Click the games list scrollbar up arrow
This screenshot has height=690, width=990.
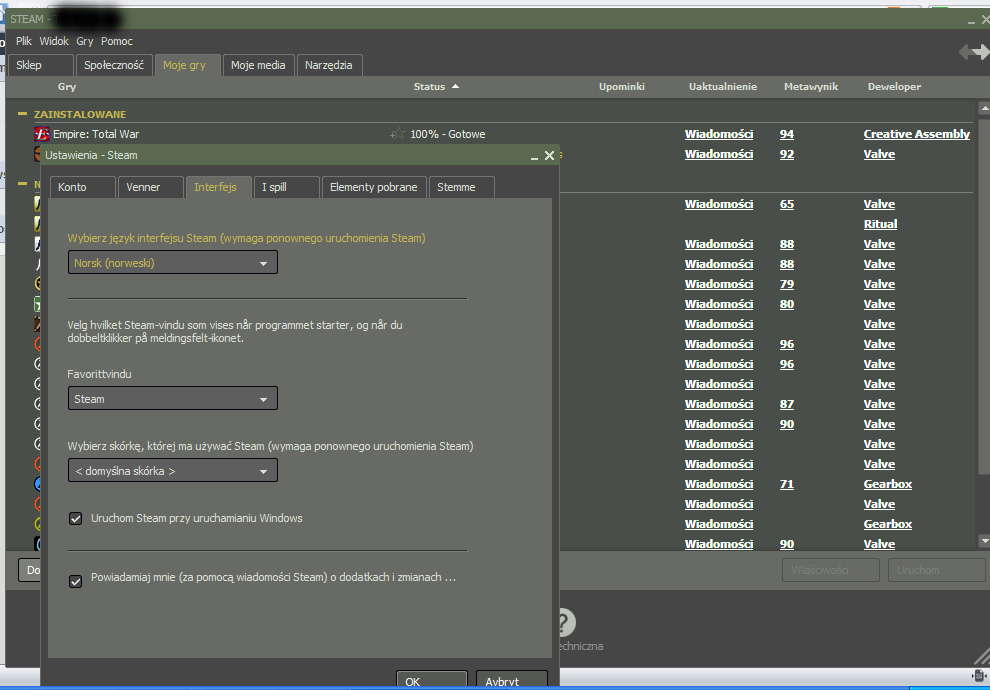click(984, 108)
